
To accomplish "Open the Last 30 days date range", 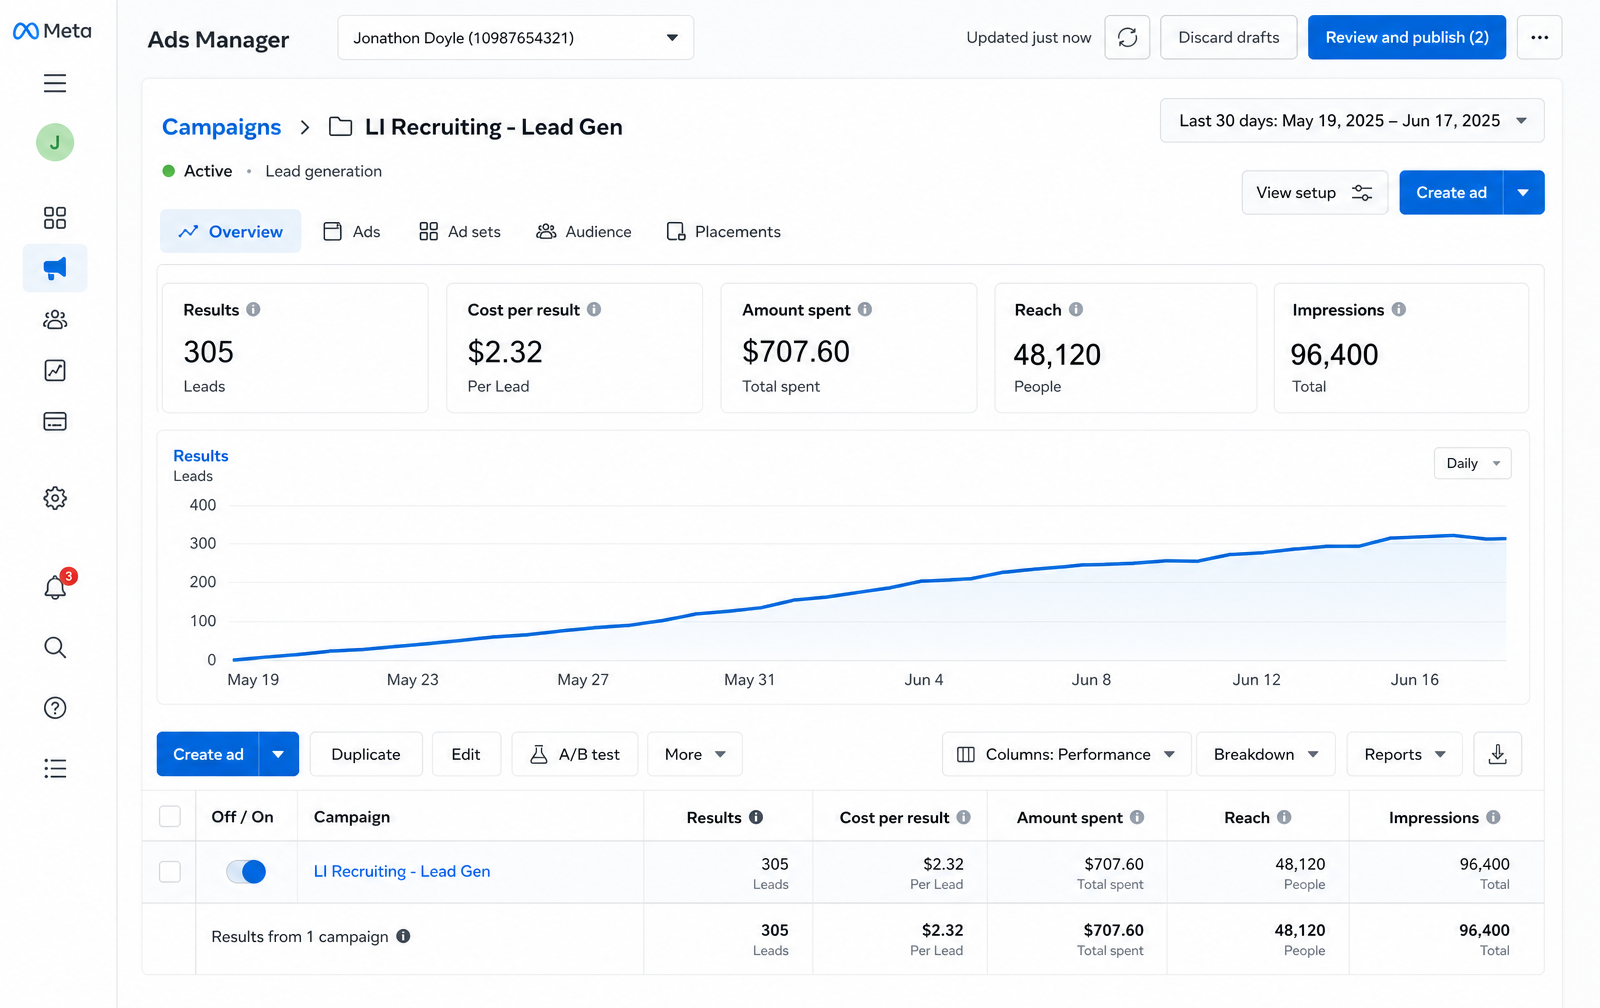I will [x=1352, y=121].
